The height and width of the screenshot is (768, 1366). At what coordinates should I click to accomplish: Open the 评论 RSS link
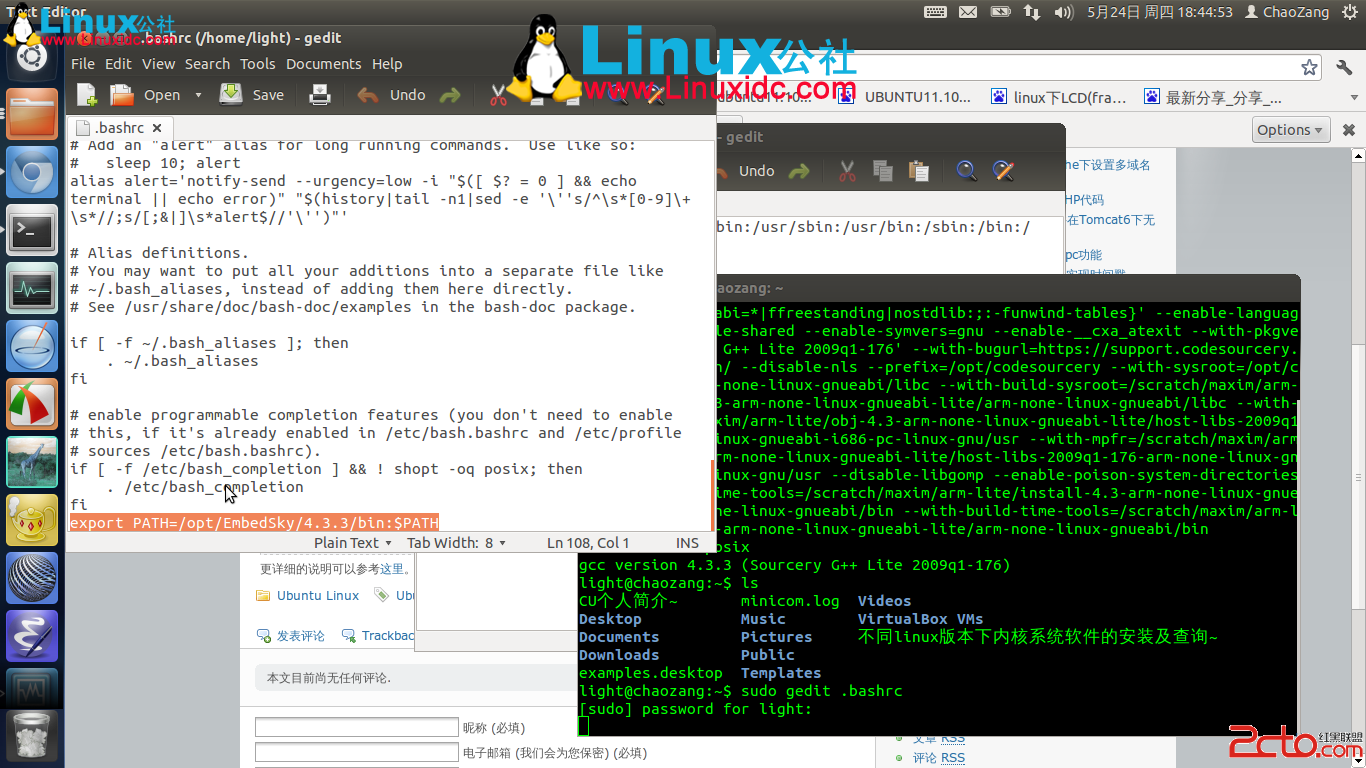[939, 758]
